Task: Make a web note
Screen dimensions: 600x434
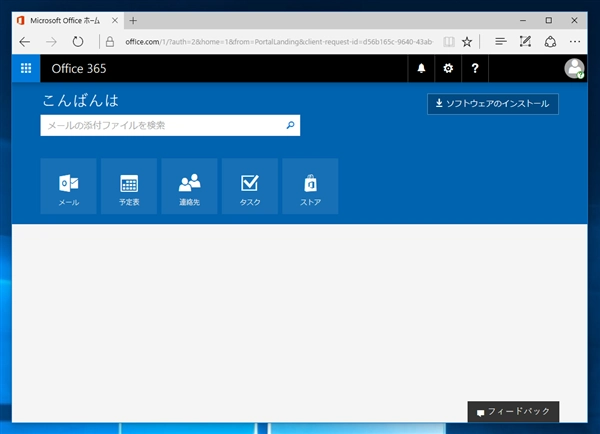Action: coord(525,41)
